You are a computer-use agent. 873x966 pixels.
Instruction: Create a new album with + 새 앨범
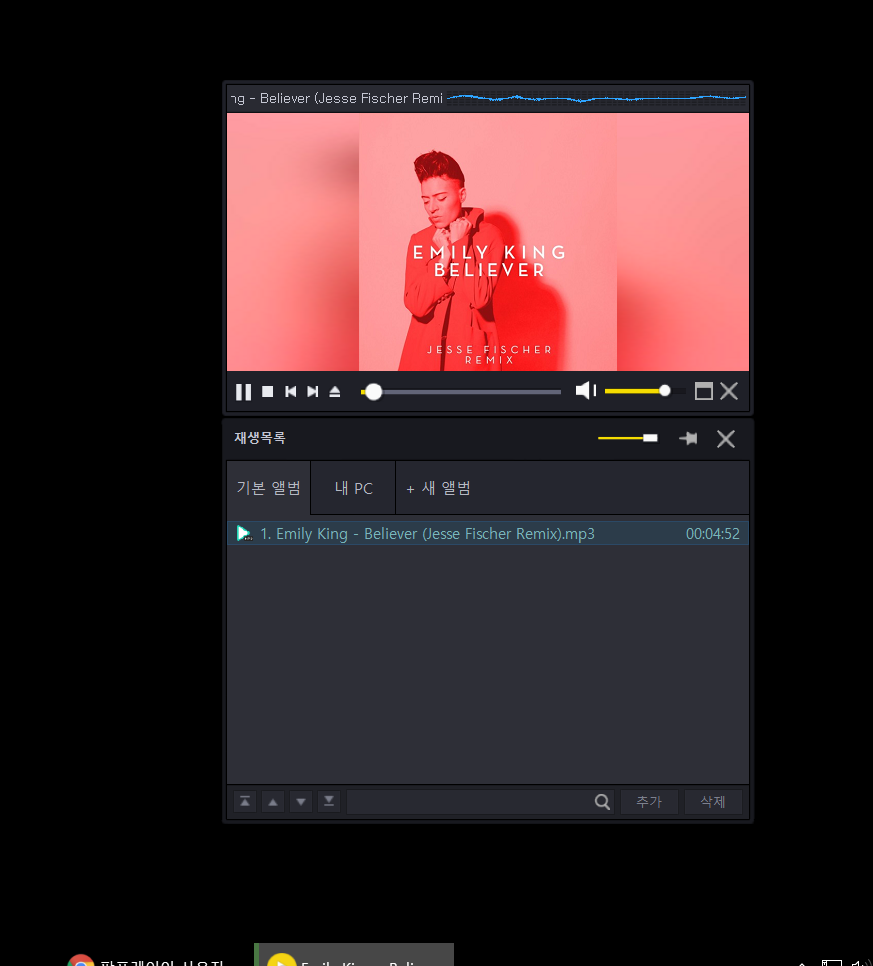(439, 488)
